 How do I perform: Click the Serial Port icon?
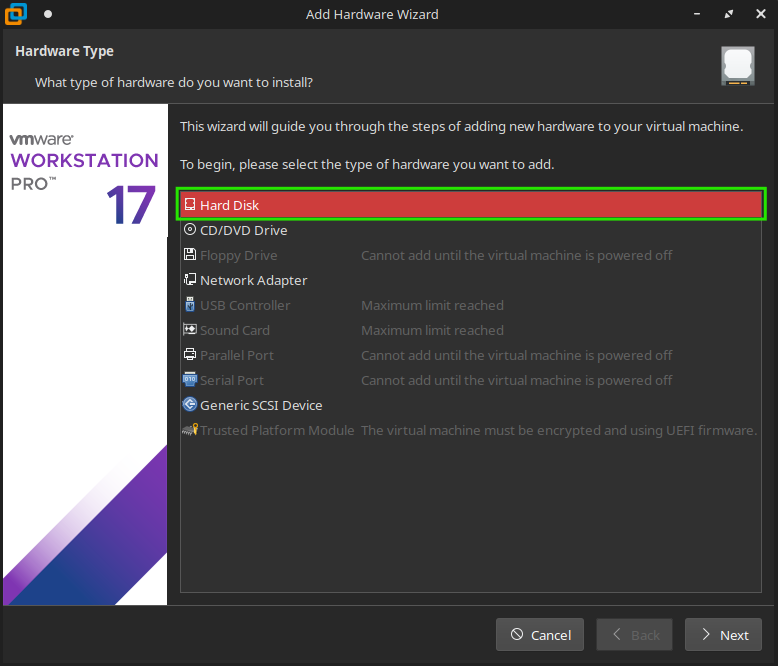pyautogui.click(x=190, y=380)
